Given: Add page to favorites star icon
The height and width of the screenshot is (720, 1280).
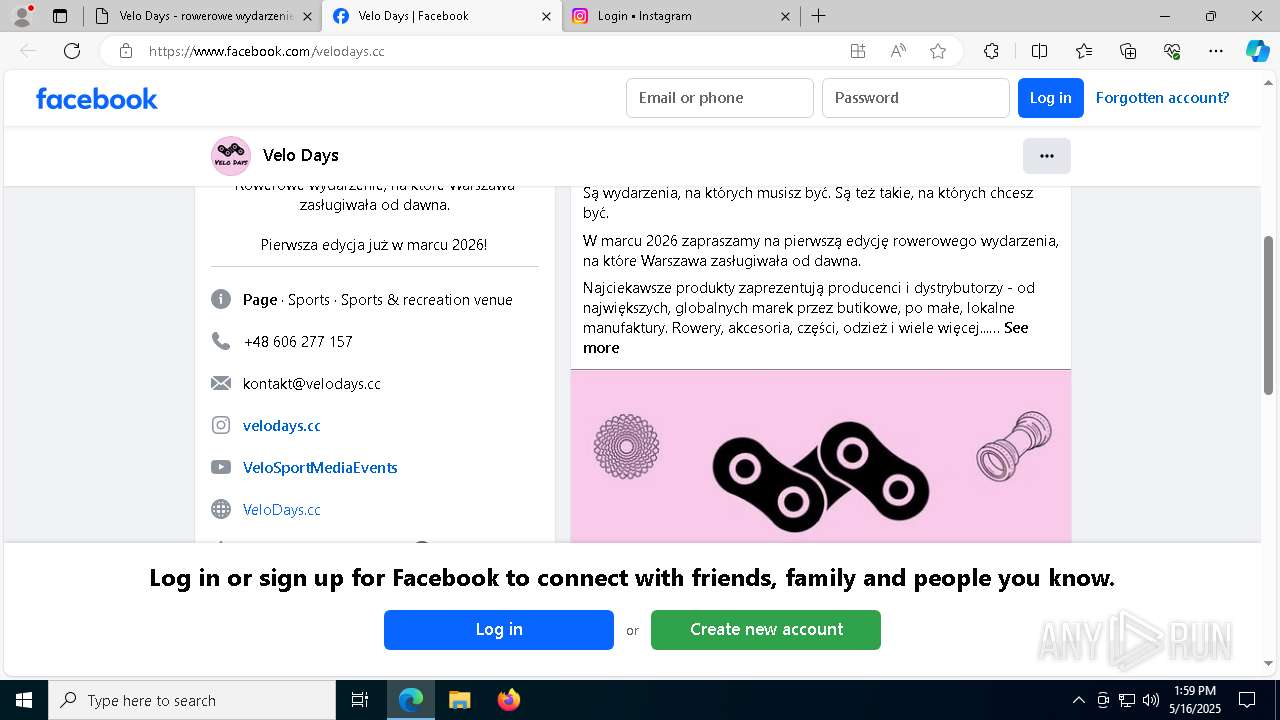Looking at the screenshot, I should click(938, 51).
